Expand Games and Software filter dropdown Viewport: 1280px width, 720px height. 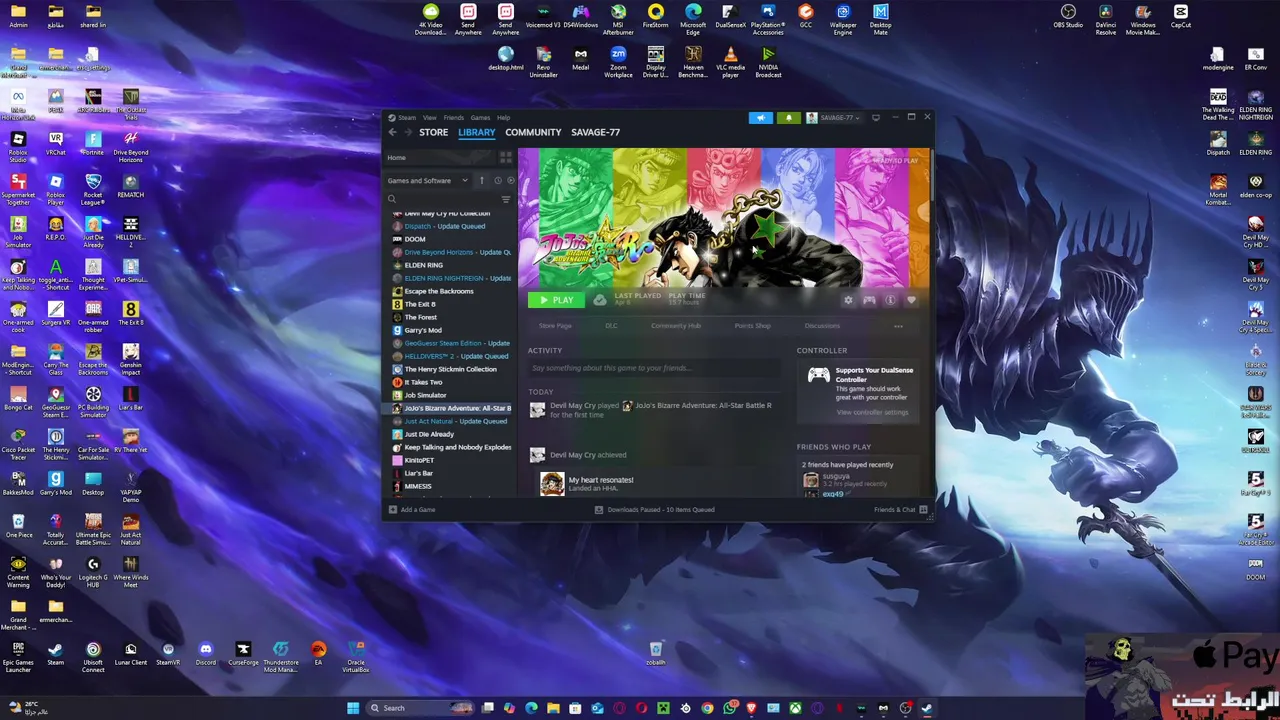point(428,181)
